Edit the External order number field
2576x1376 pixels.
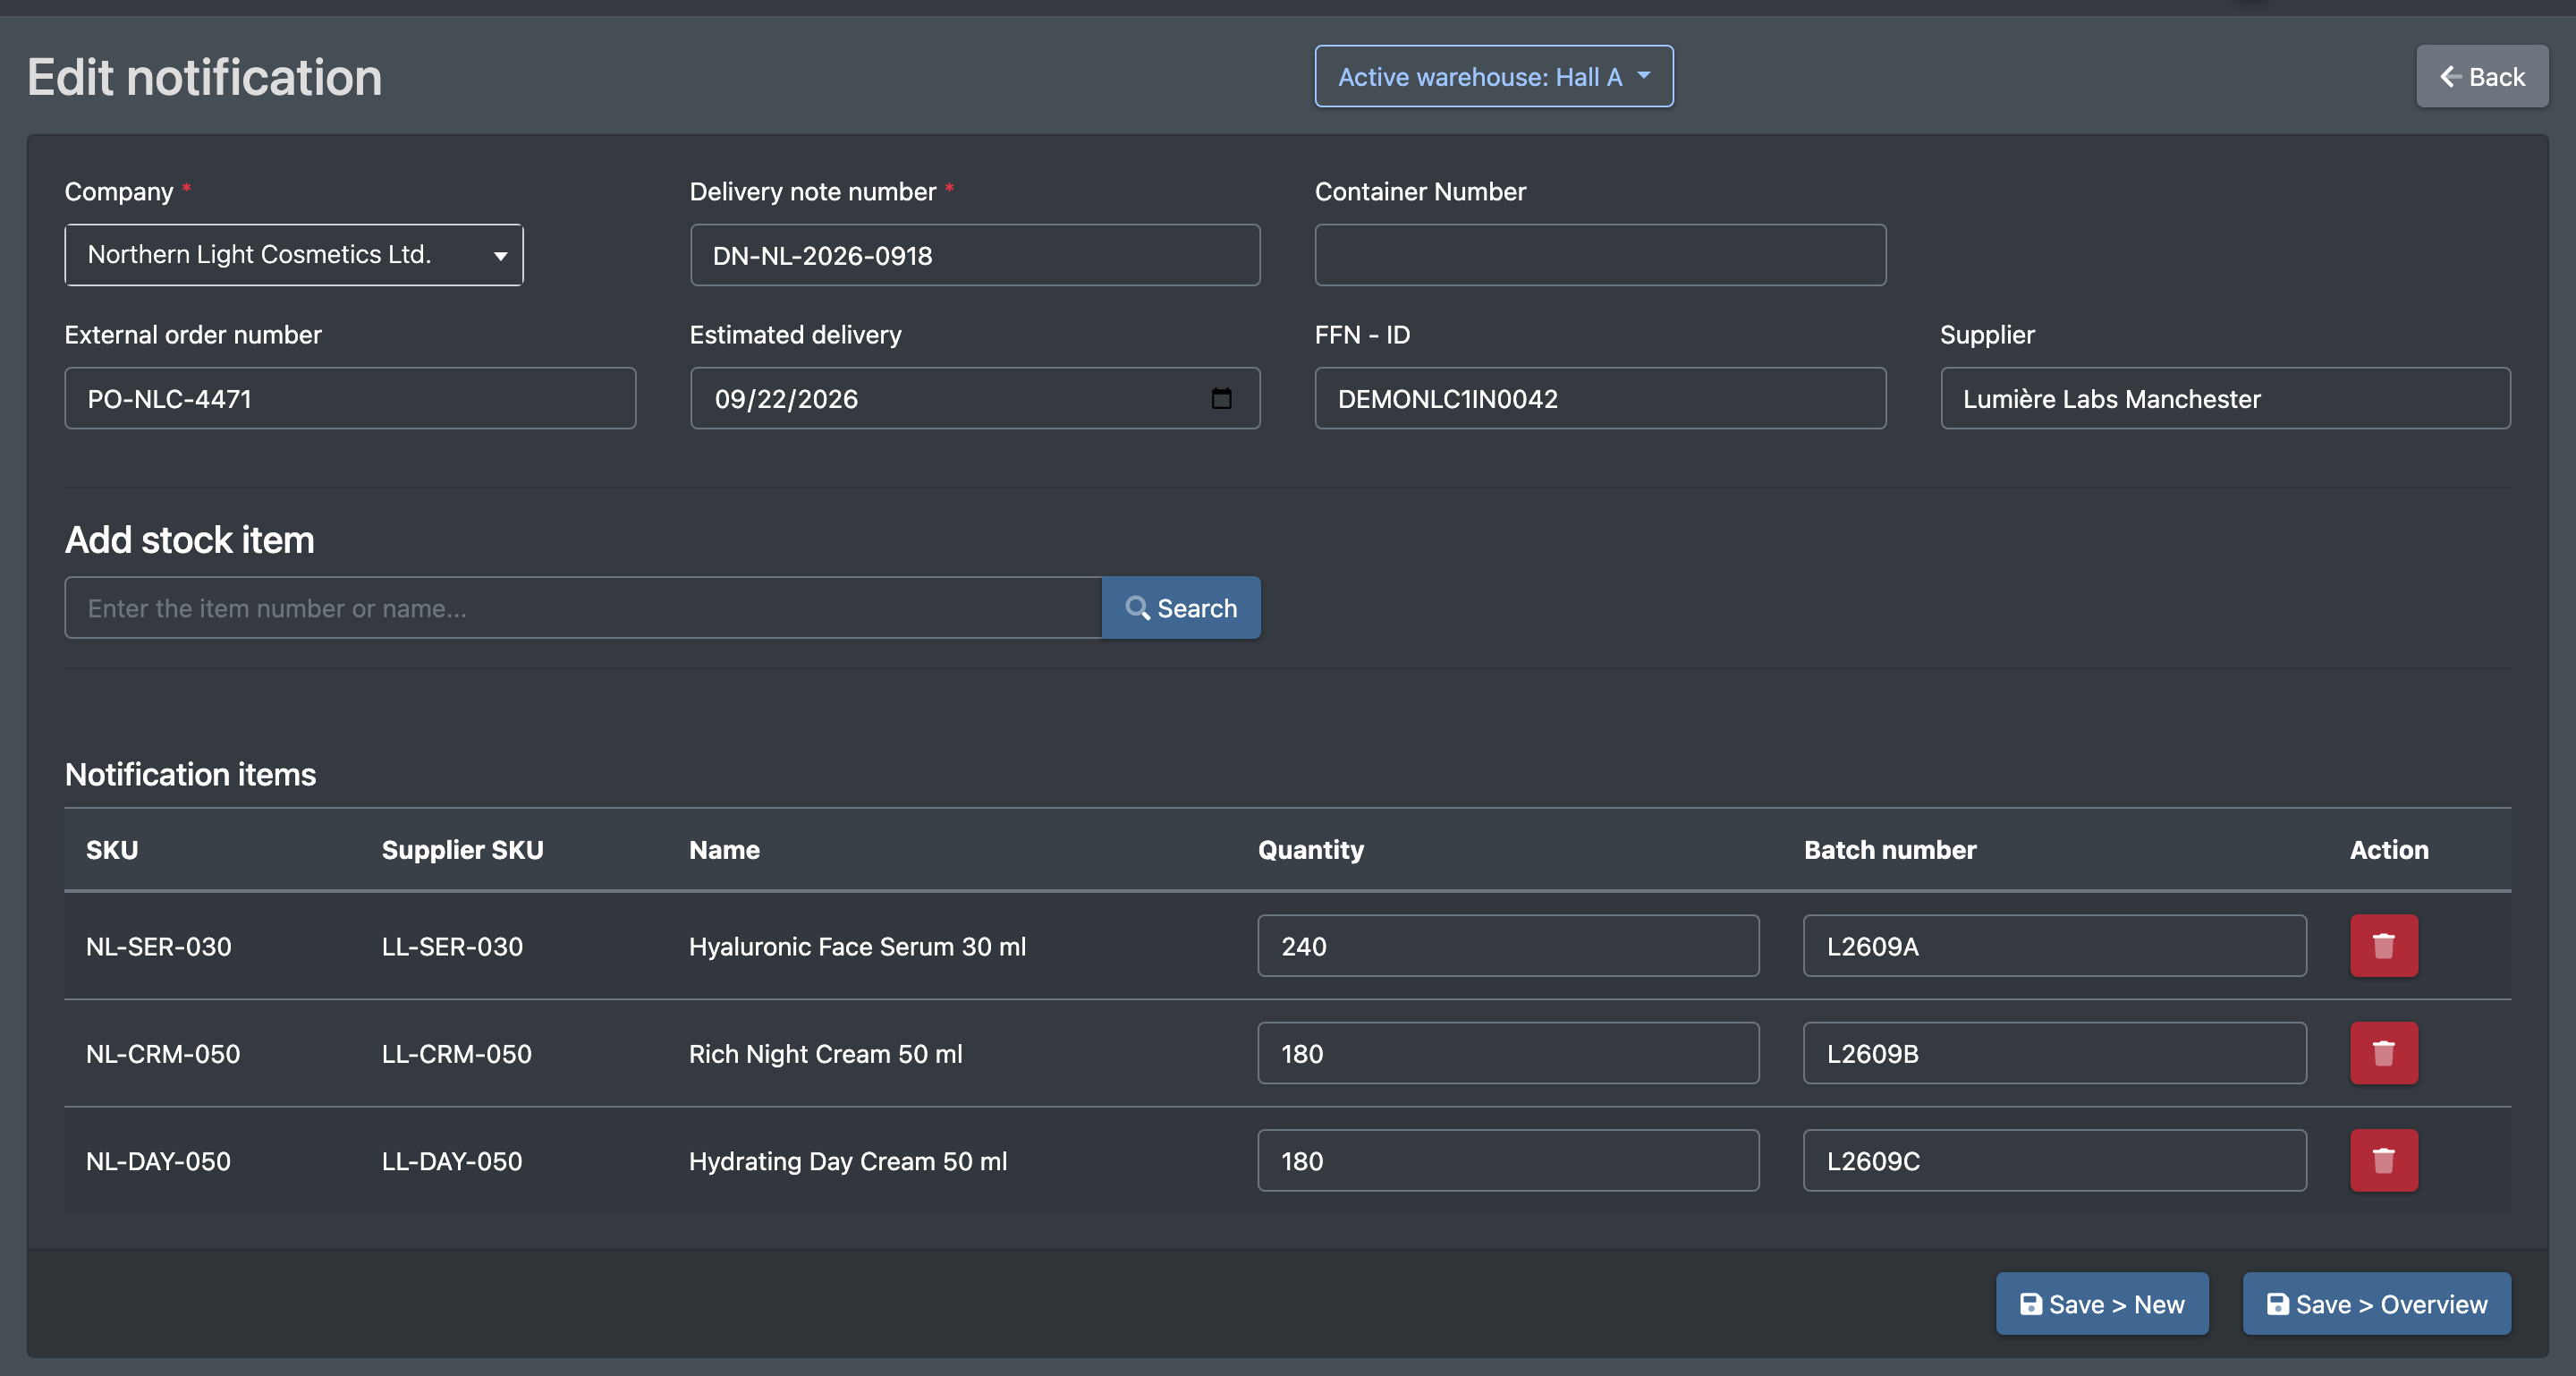click(x=350, y=398)
